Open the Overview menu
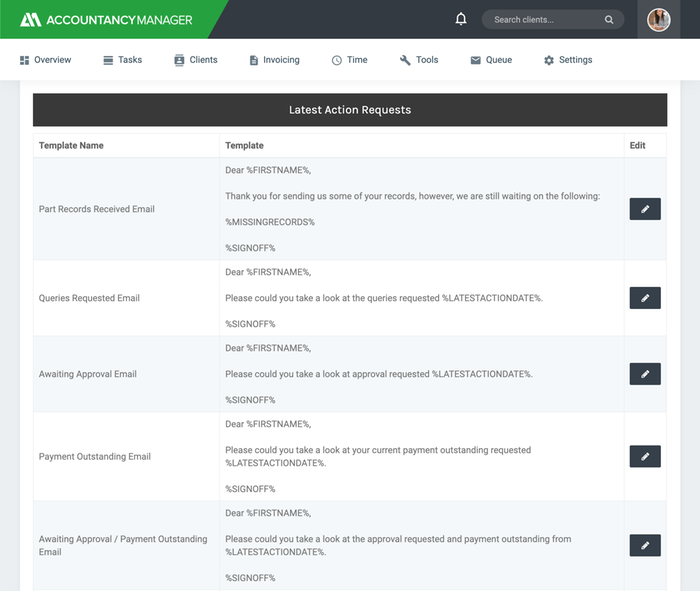 (x=45, y=60)
